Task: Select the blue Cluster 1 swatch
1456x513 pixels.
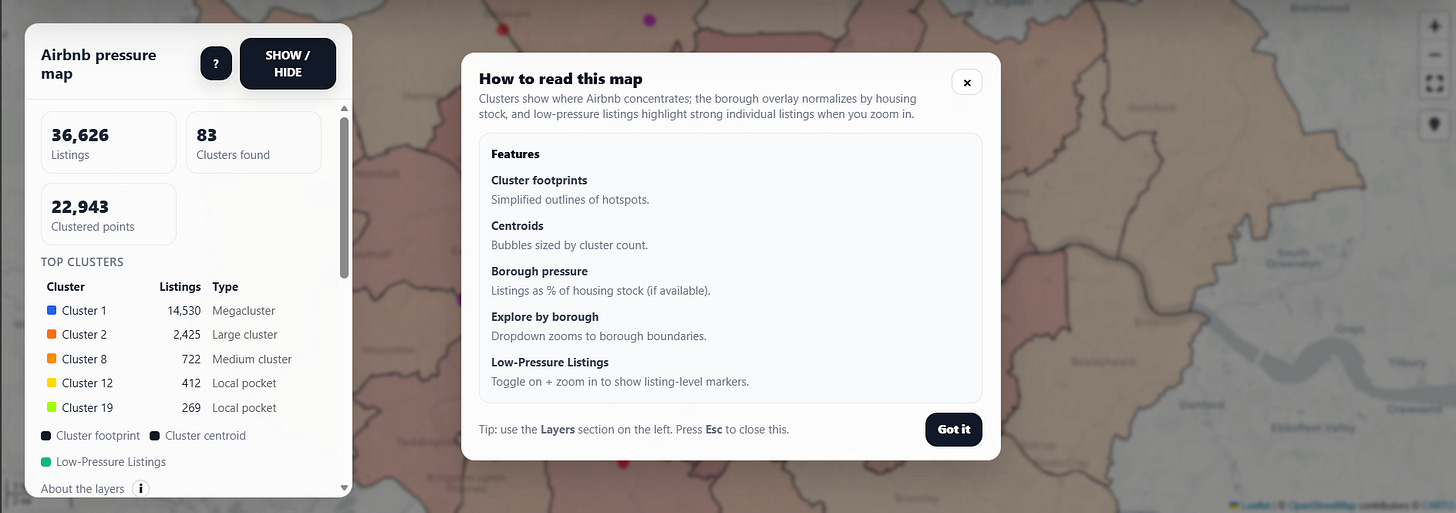Action: [x=52, y=311]
